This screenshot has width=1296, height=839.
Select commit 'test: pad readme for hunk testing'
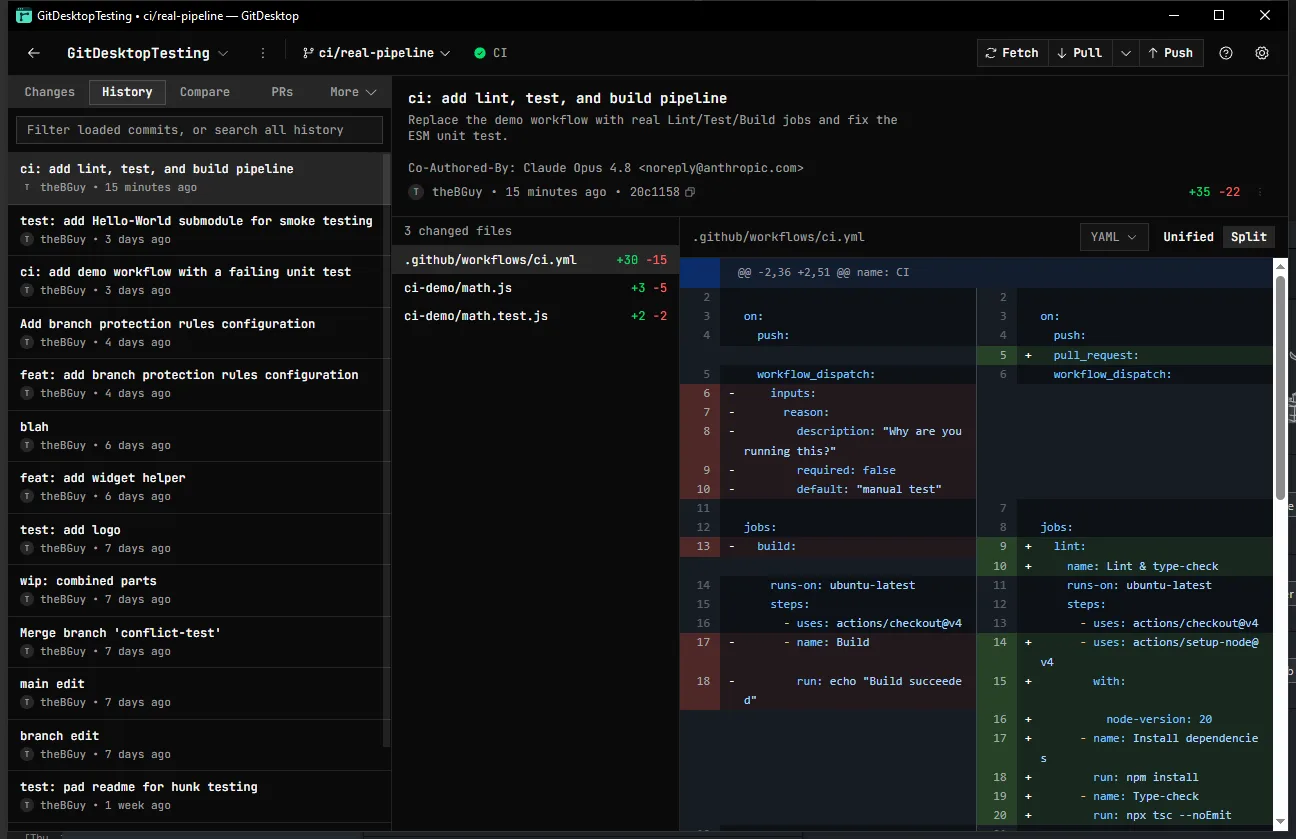195,796
